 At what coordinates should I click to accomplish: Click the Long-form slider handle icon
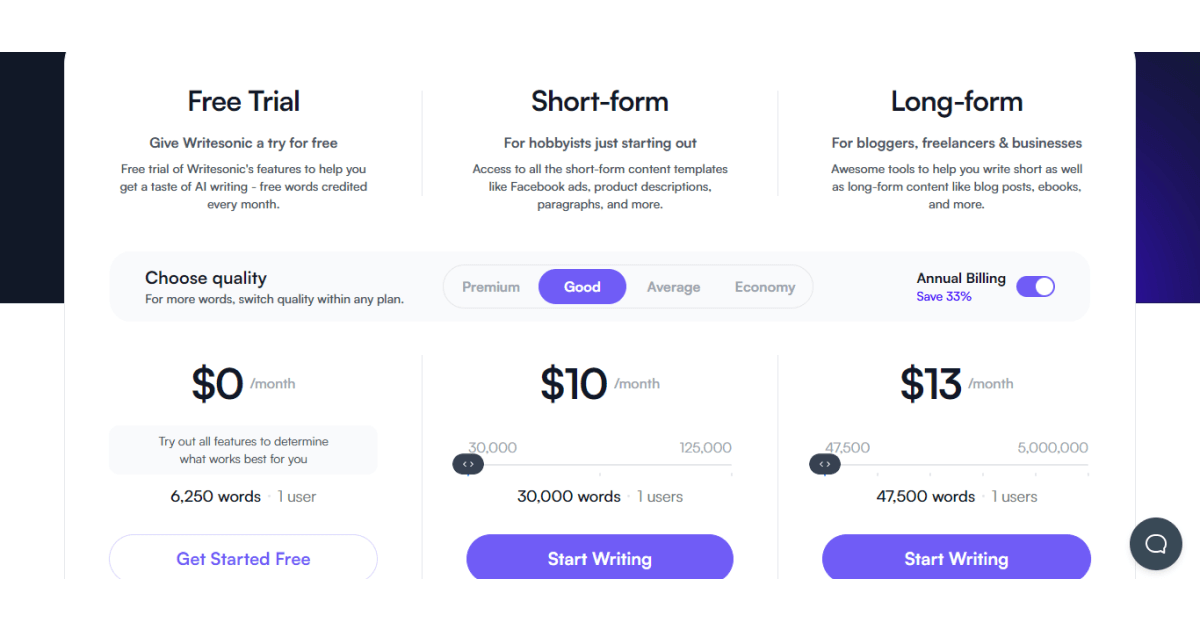[x=824, y=464]
